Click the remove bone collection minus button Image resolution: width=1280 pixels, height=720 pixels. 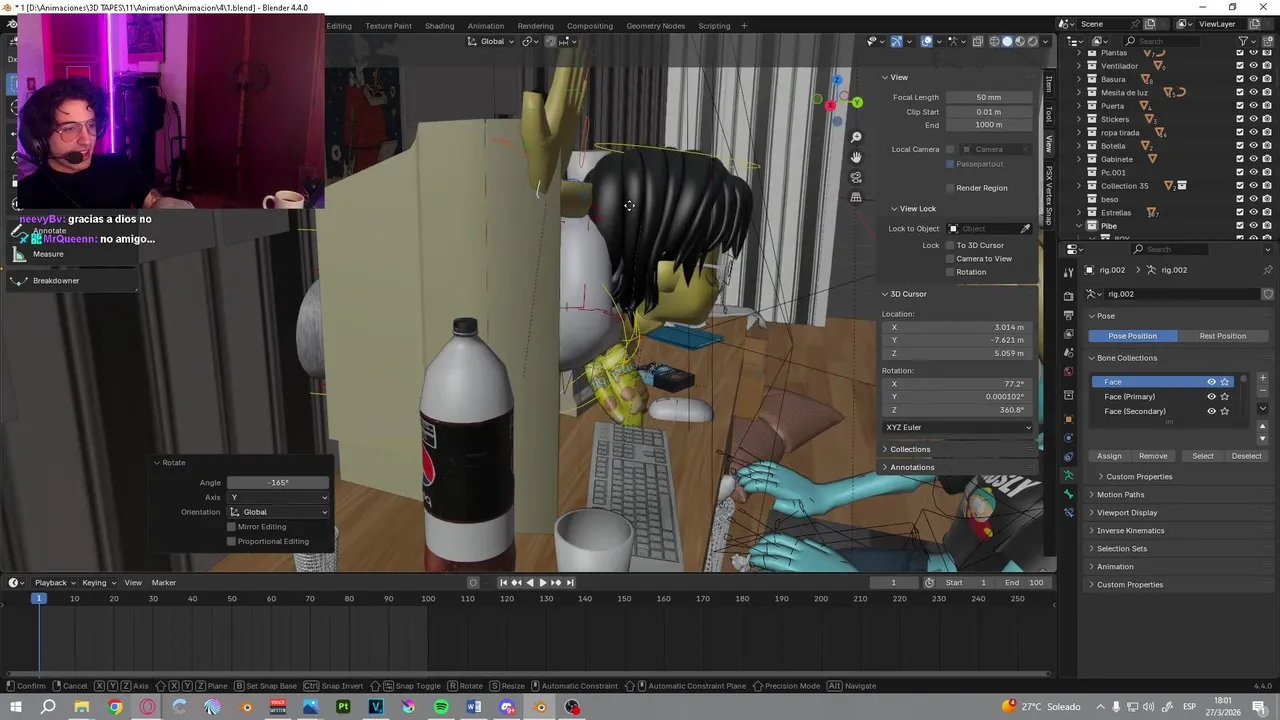(1262, 391)
